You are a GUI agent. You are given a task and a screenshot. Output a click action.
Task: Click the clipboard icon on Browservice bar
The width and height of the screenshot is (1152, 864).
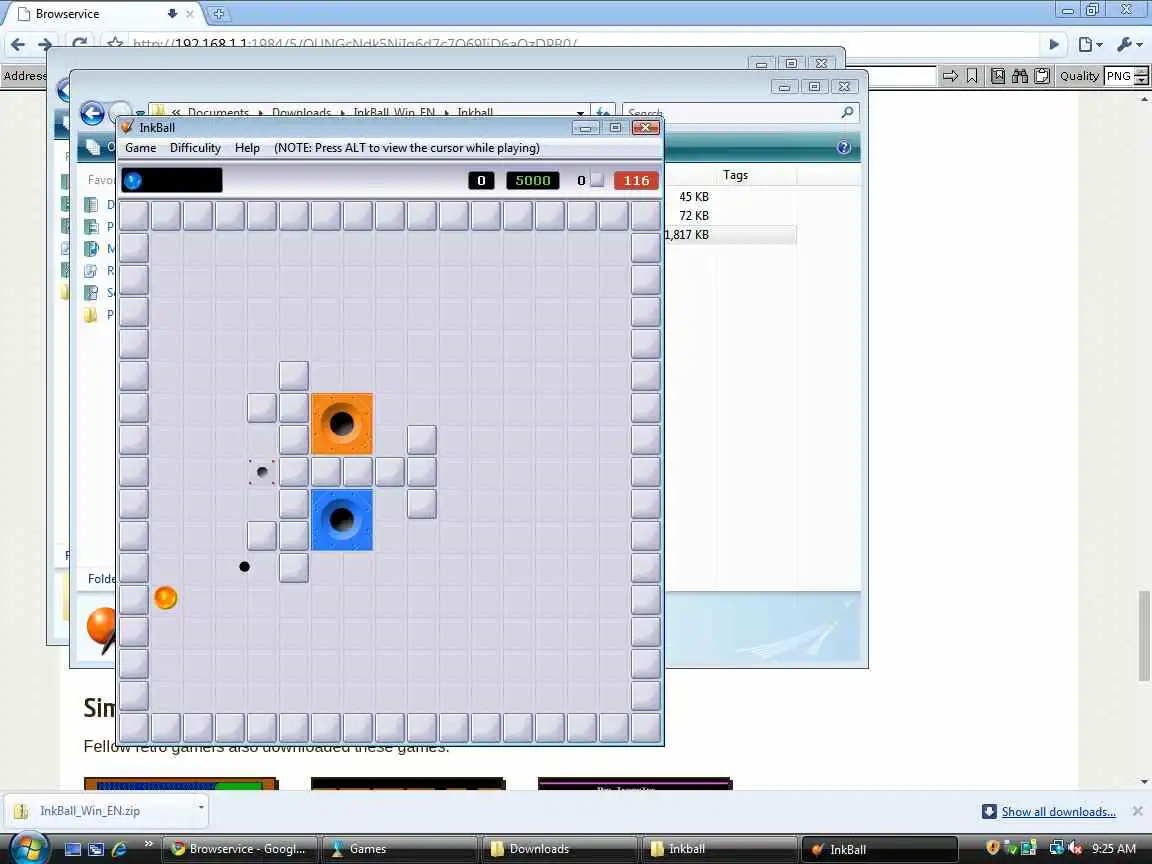pyautogui.click(x=1042, y=76)
